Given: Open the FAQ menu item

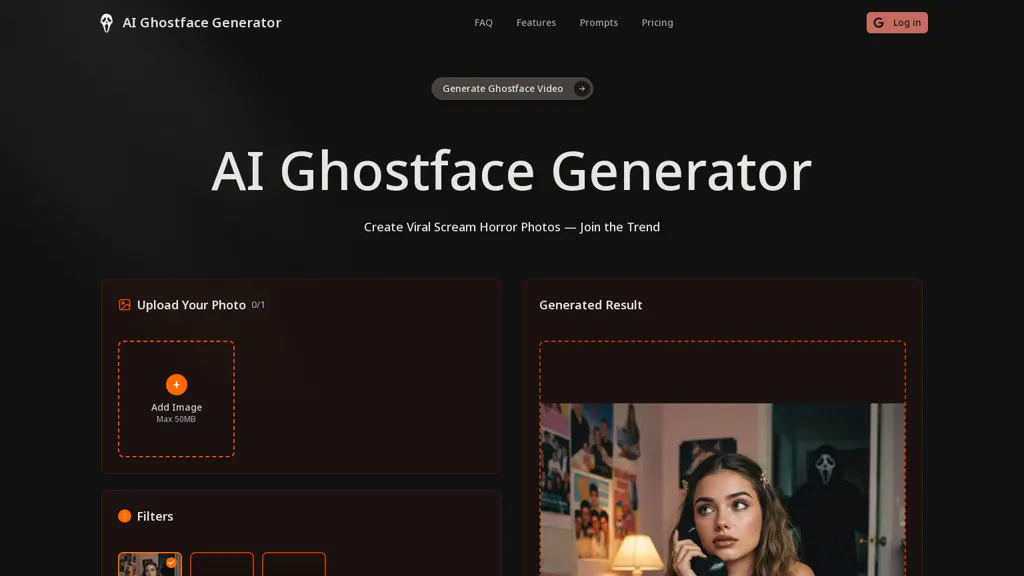Looking at the screenshot, I should coord(483,23).
